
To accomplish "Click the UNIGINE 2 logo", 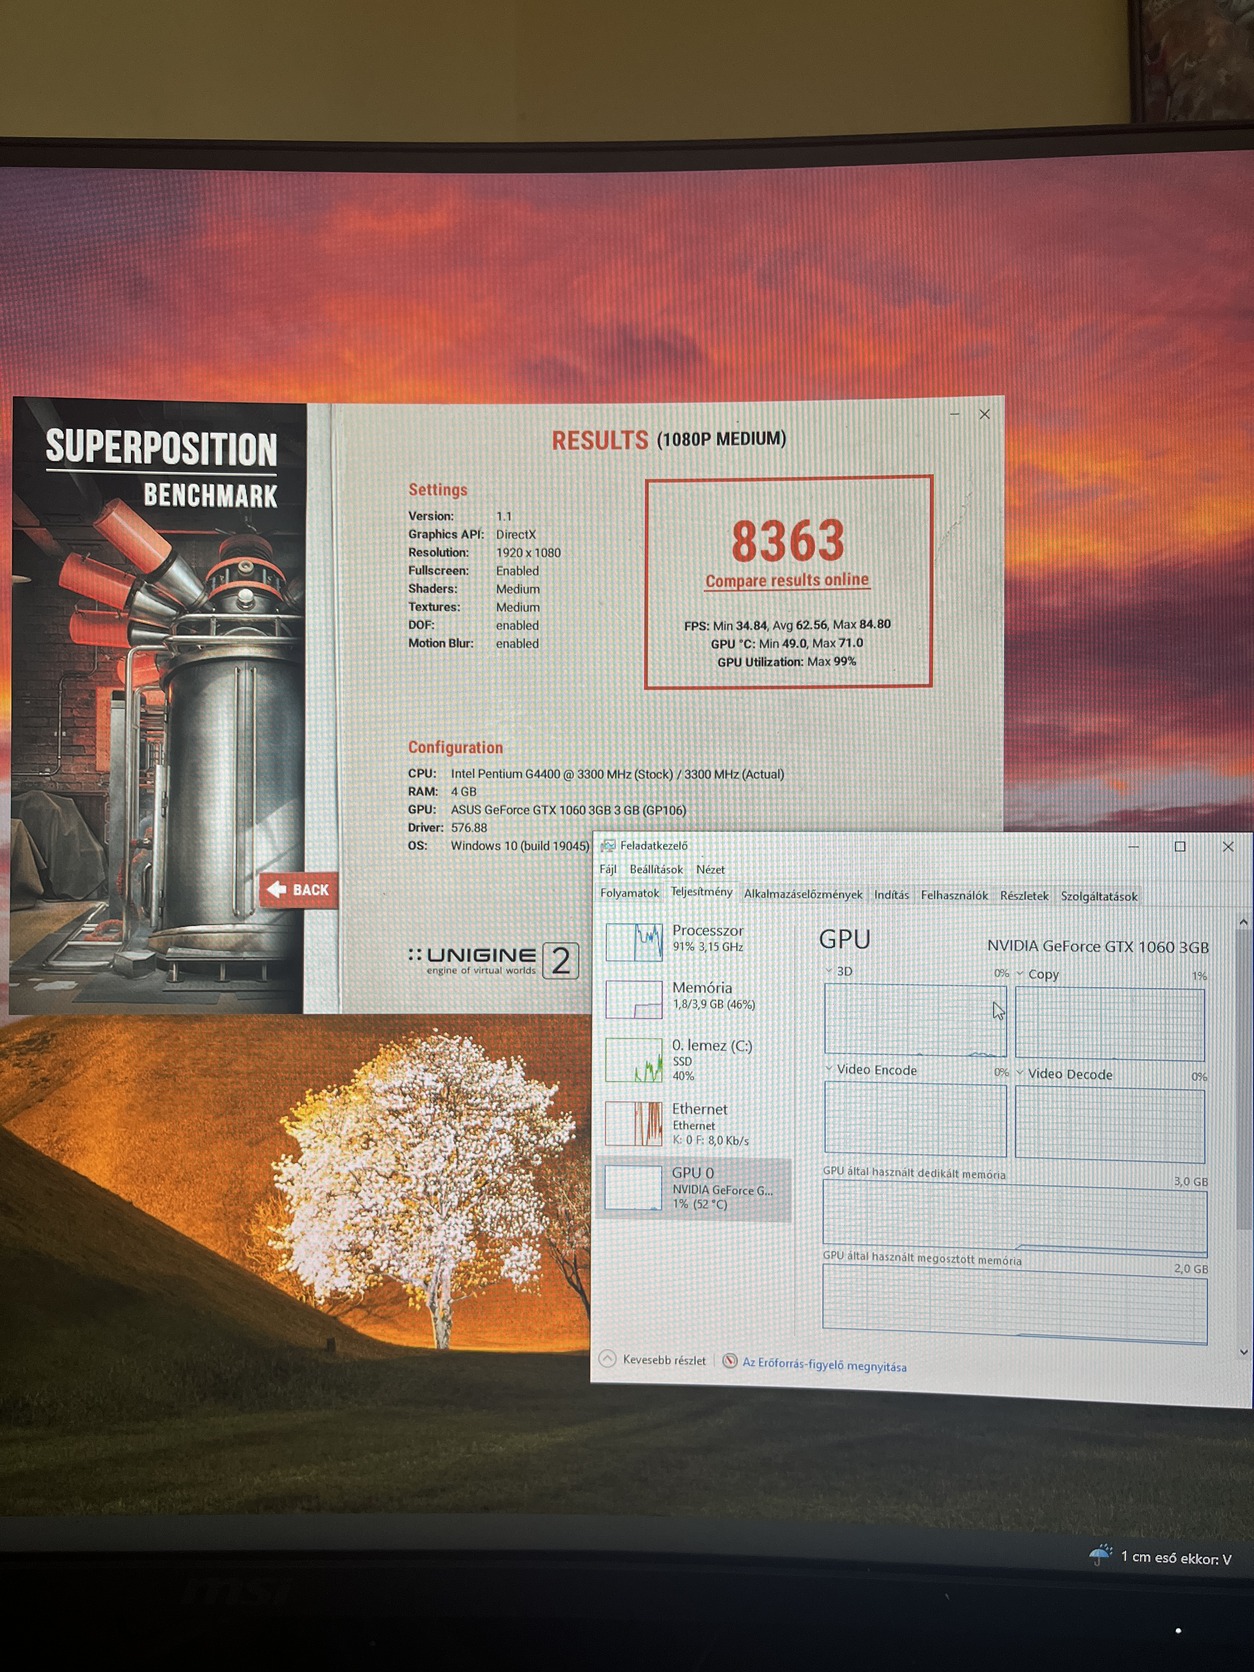I will (x=493, y=960).
